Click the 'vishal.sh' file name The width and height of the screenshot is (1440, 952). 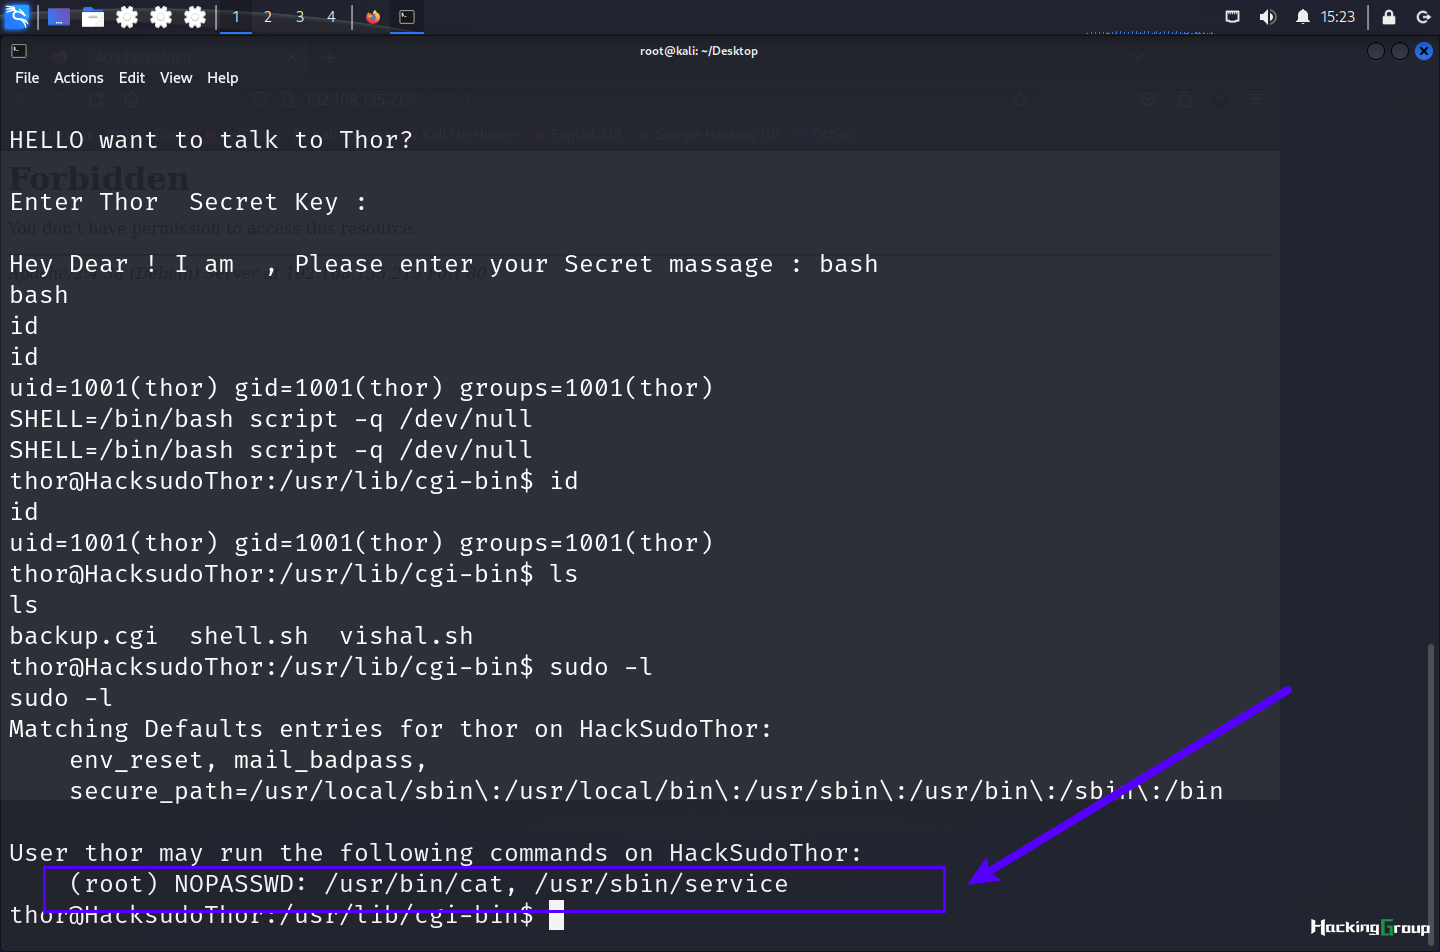406,636
